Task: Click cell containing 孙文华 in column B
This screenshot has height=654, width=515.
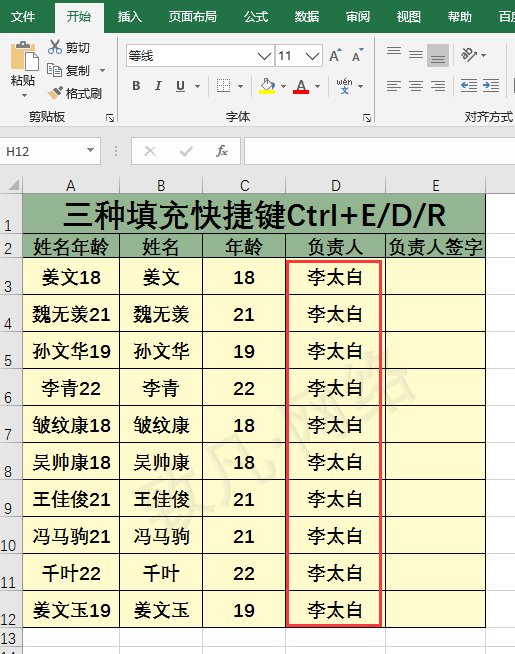Action: 161,350
